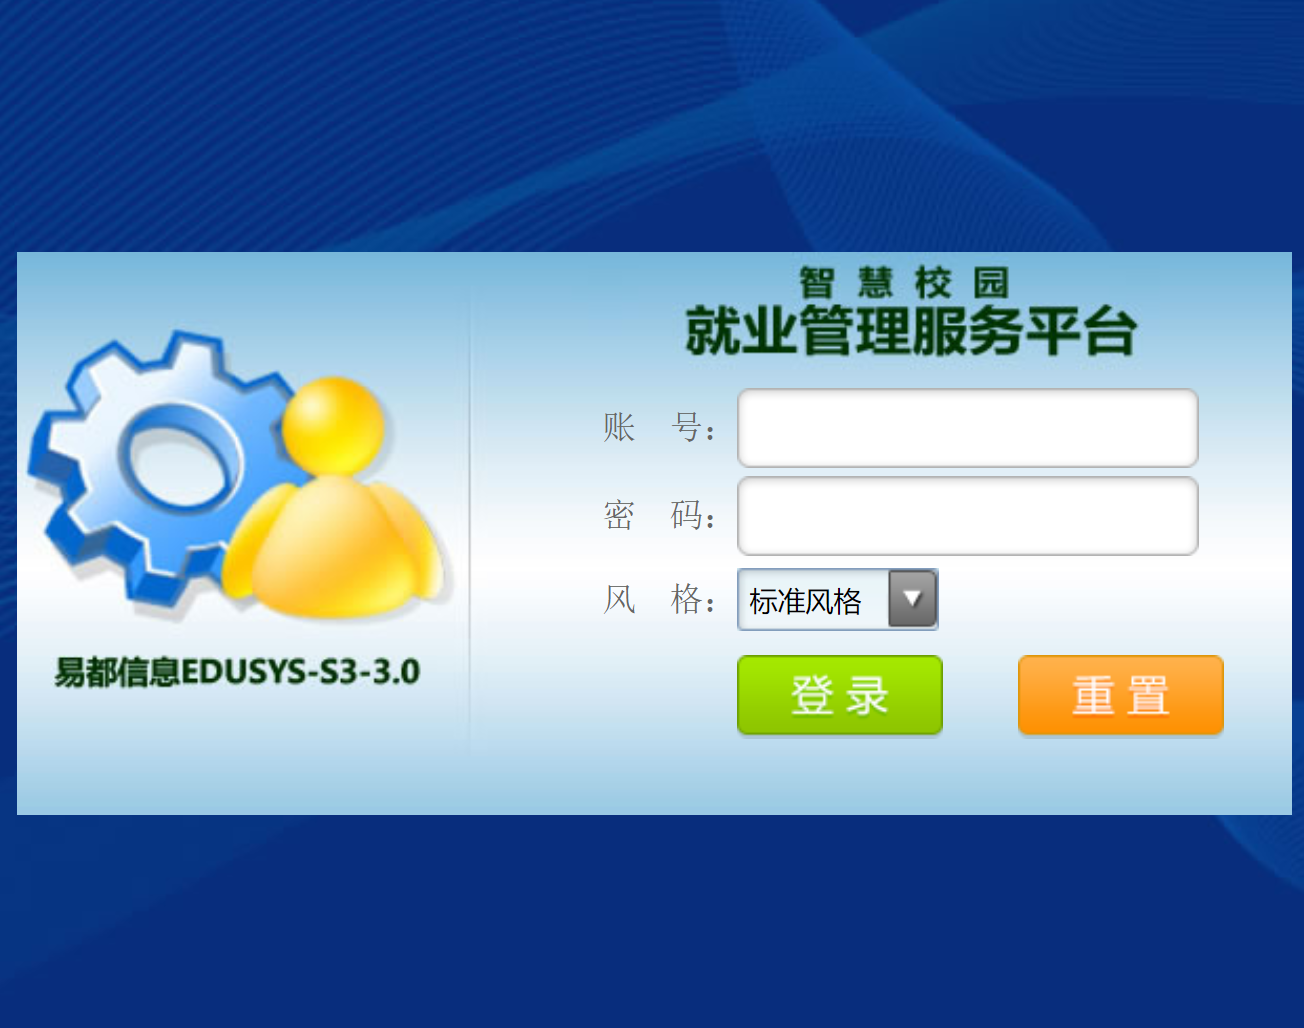Click the 智慧校园 heading text

(904, 283)
